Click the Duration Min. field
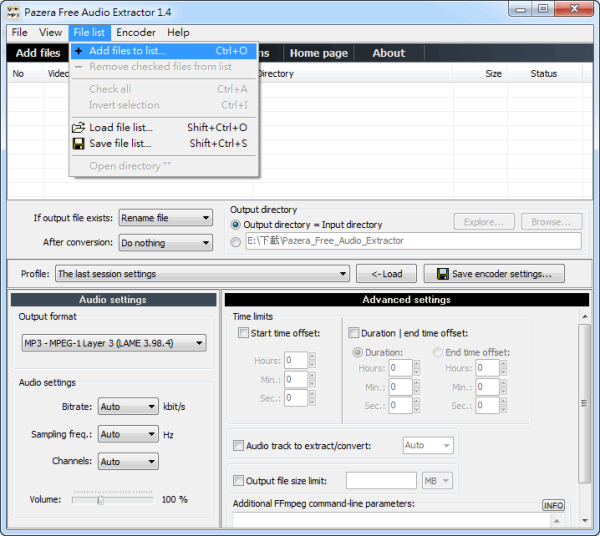This screenshot has height=536, width=600. click(x=401, y=387)
